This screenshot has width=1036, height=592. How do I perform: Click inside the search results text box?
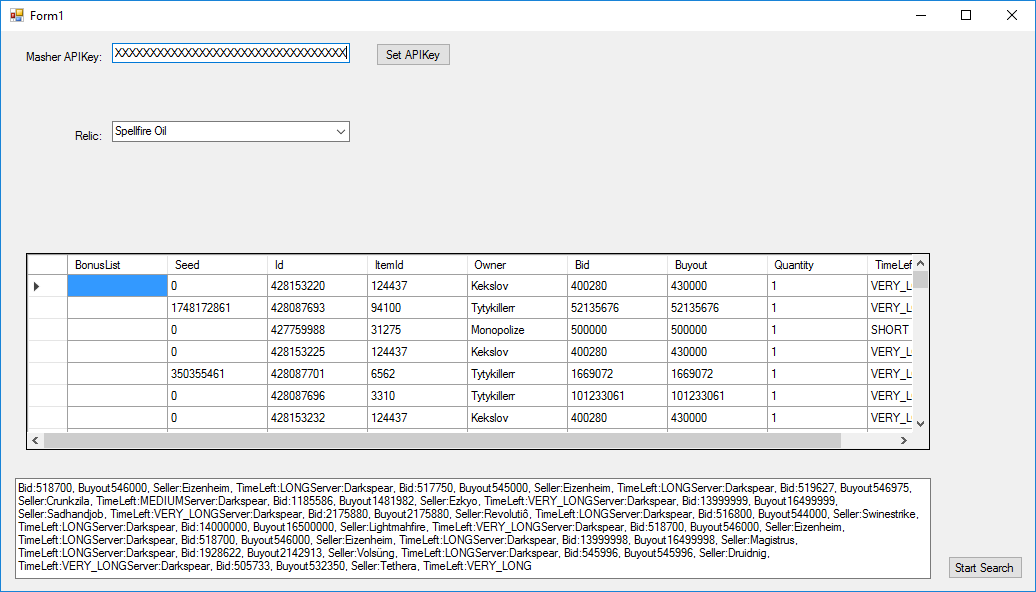474,528
